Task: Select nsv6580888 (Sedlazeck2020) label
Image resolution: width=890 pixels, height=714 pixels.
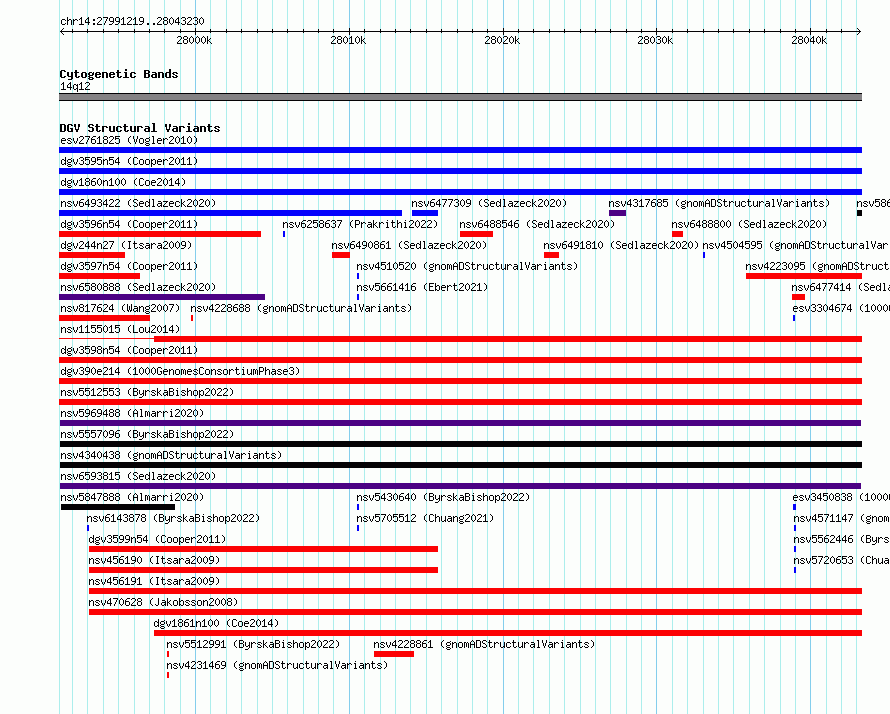Action: click(x=138, y=287)
